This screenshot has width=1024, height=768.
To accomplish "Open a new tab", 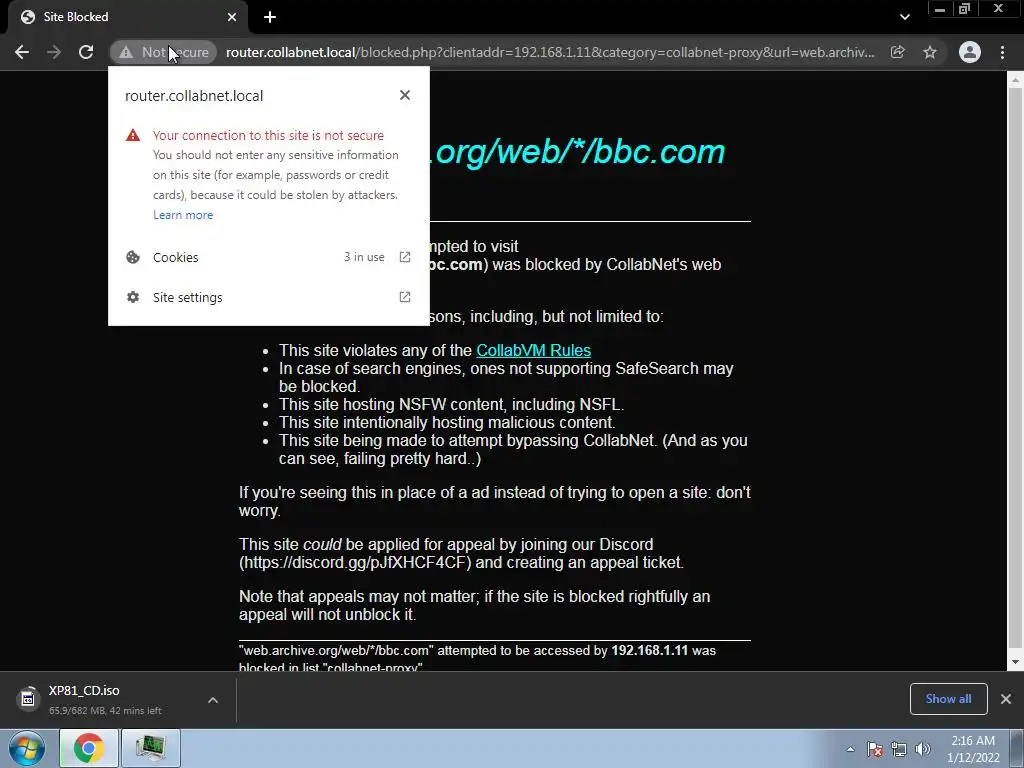I will pyautogui.click(x=270, y=17).
